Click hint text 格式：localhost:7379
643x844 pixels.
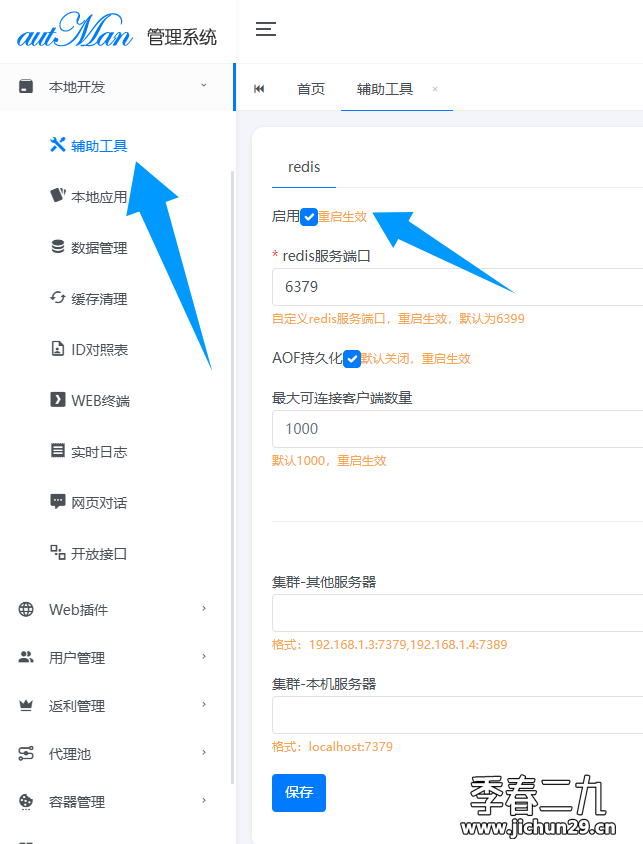[x=333, y=747]
